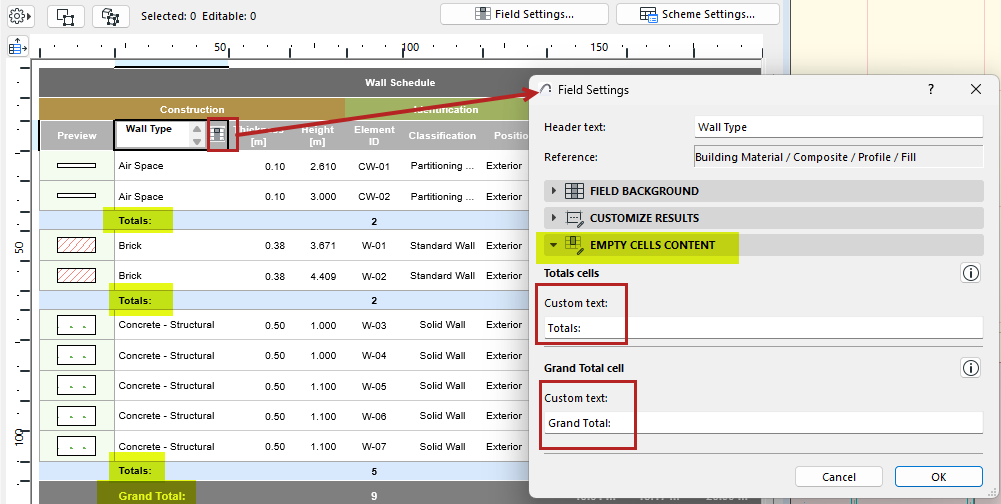Sort Wall Type column descending arrow

click(197, 141)
